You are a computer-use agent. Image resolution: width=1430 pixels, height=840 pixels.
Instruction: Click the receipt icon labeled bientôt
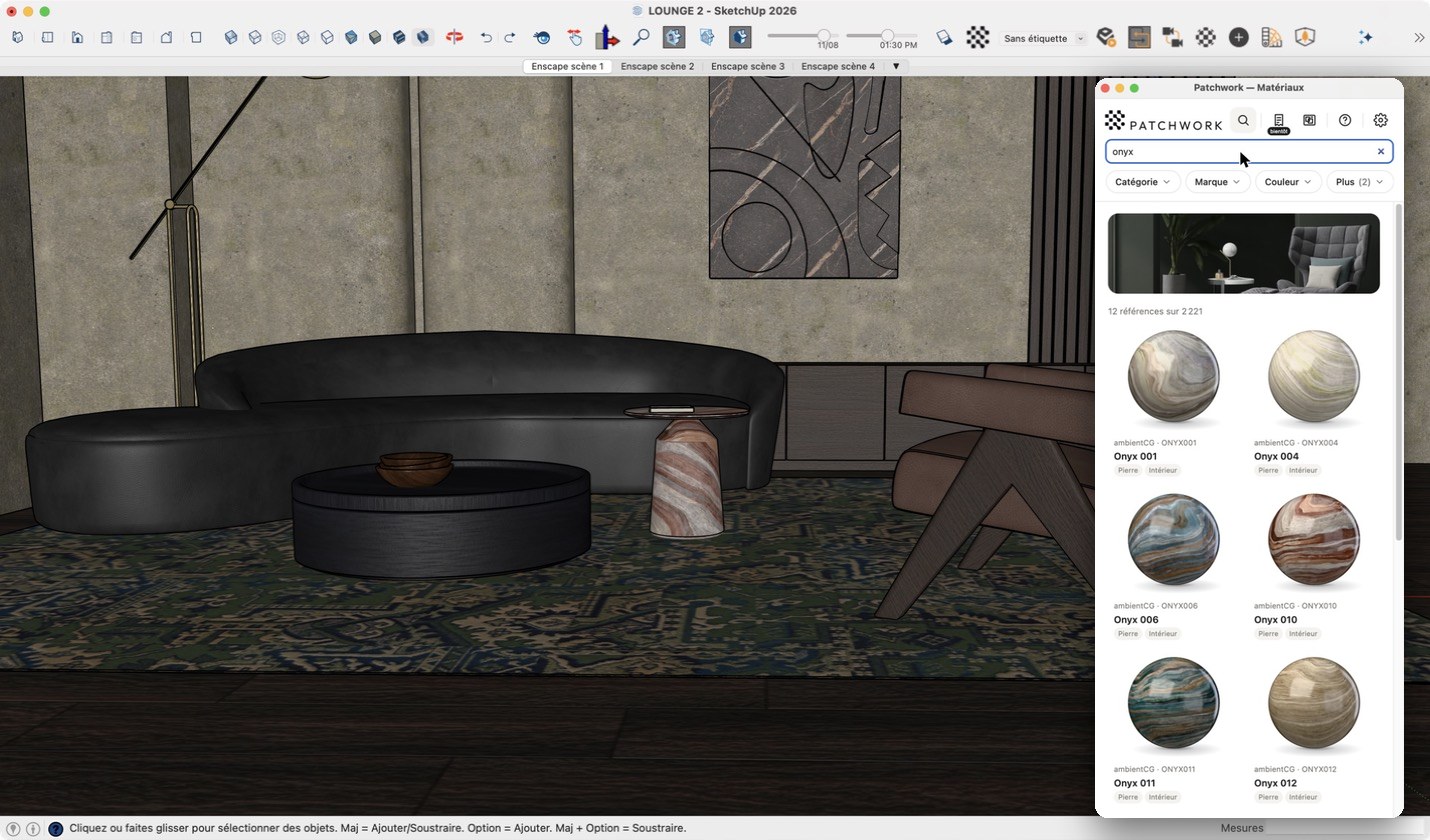point(1278,123)
